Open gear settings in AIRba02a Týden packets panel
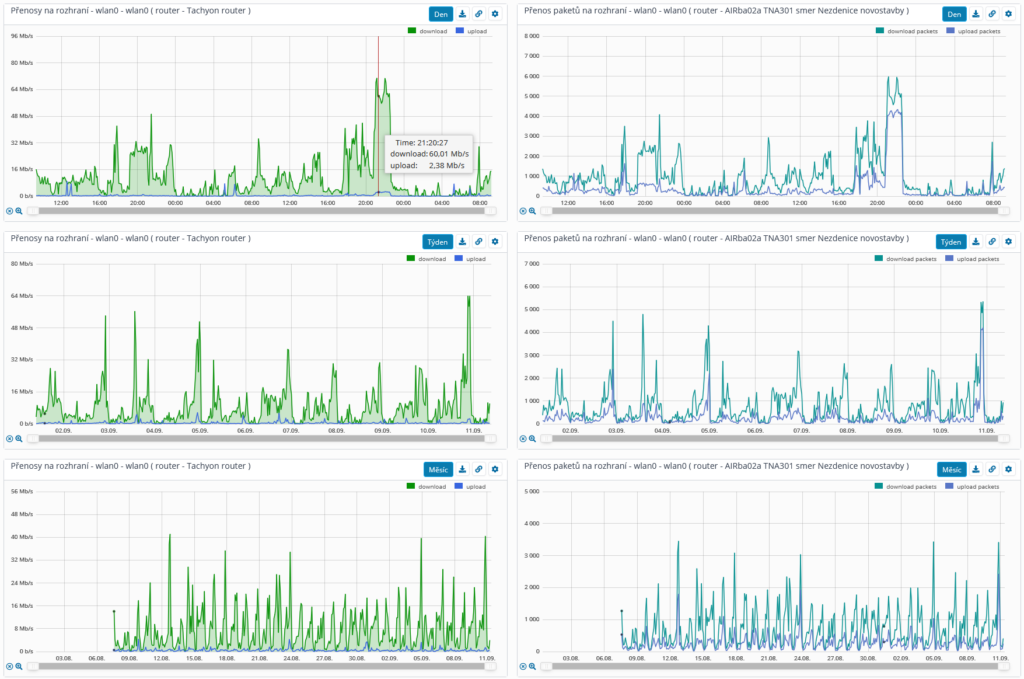This screenshot has height=679, width=1024. 1008,242
